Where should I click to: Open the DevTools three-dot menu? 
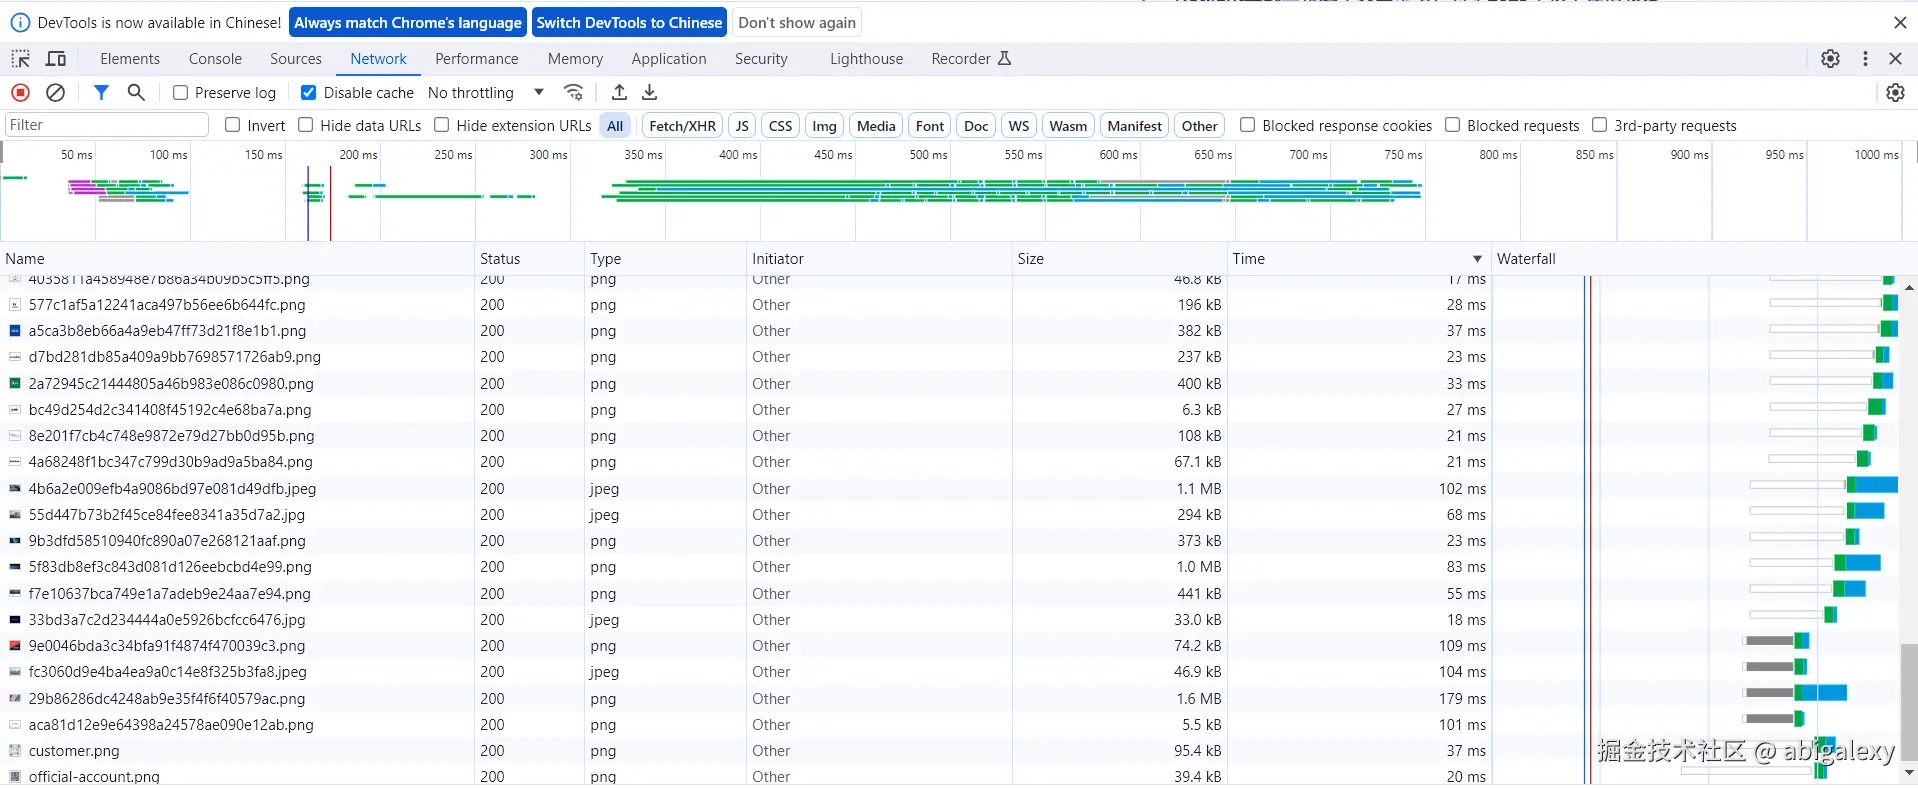(x=1865, y=59)
